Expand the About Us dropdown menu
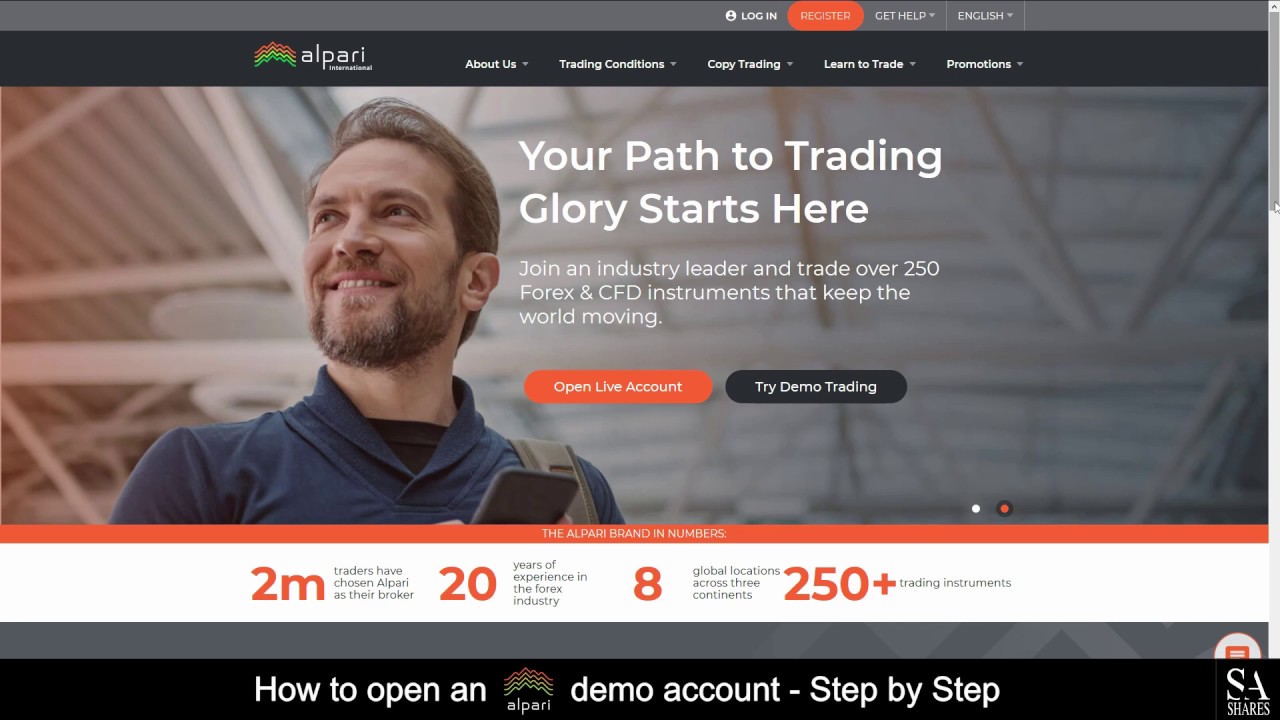1280x720 pixels. 497,64
